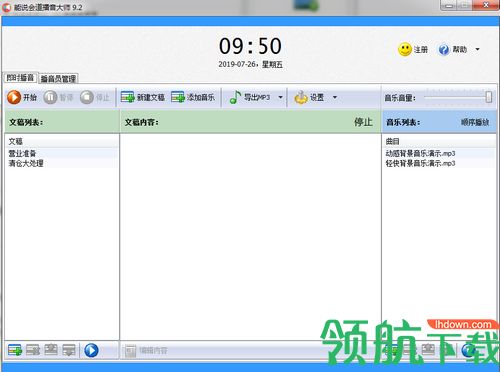500x372 pixels.
Task: Click the move-down icon below script list
Action: pyautogui.click(x=69, y=350)
